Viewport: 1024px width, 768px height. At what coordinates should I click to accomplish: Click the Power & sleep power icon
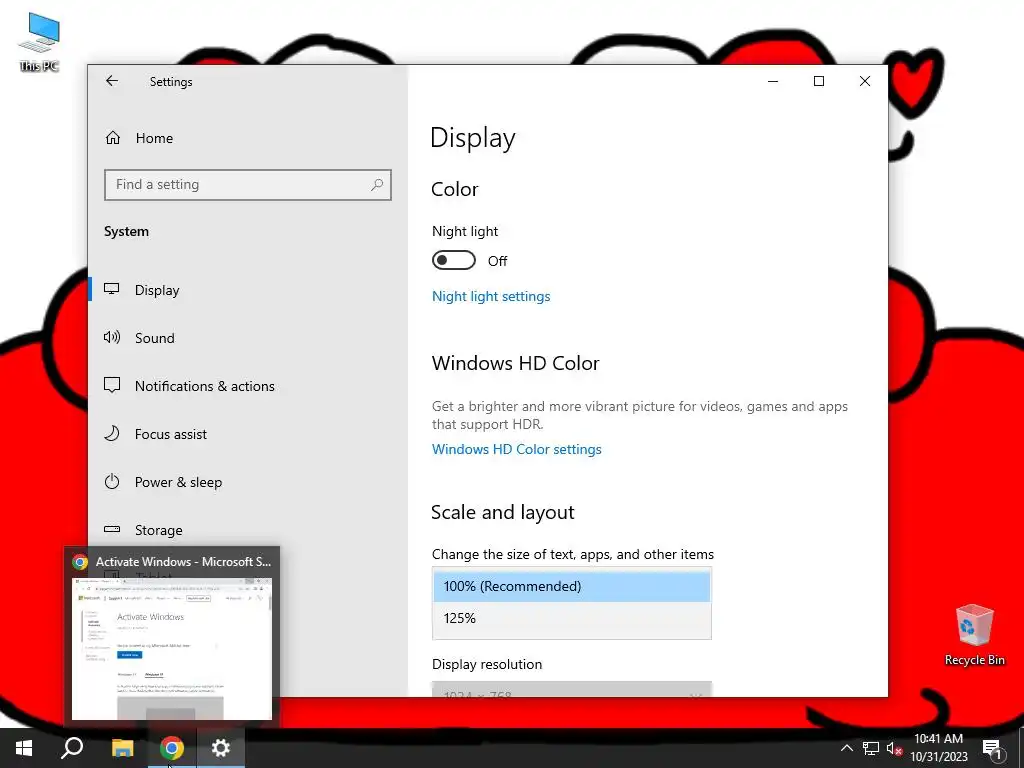[112, 481]
